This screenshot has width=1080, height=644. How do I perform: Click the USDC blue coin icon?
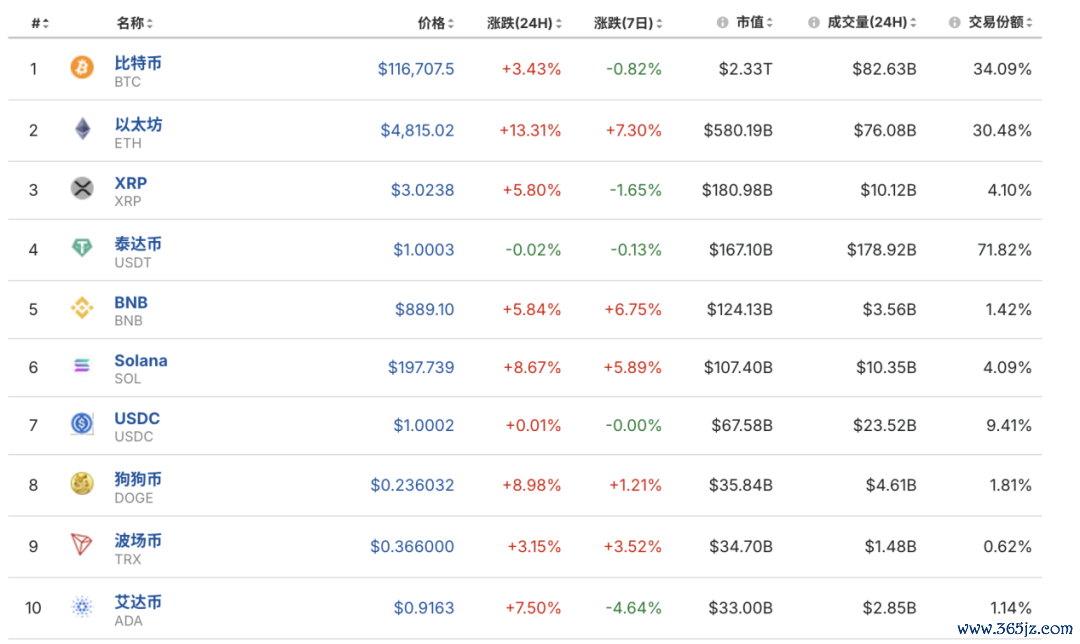coord(82,424)
